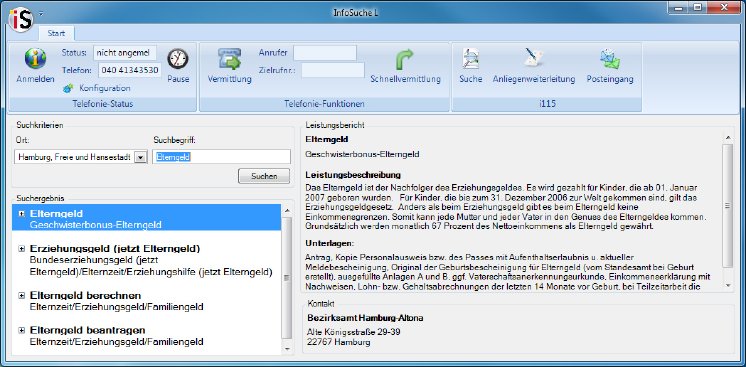Click the Suchen button

pyautogui.click(x=264, y=176)
